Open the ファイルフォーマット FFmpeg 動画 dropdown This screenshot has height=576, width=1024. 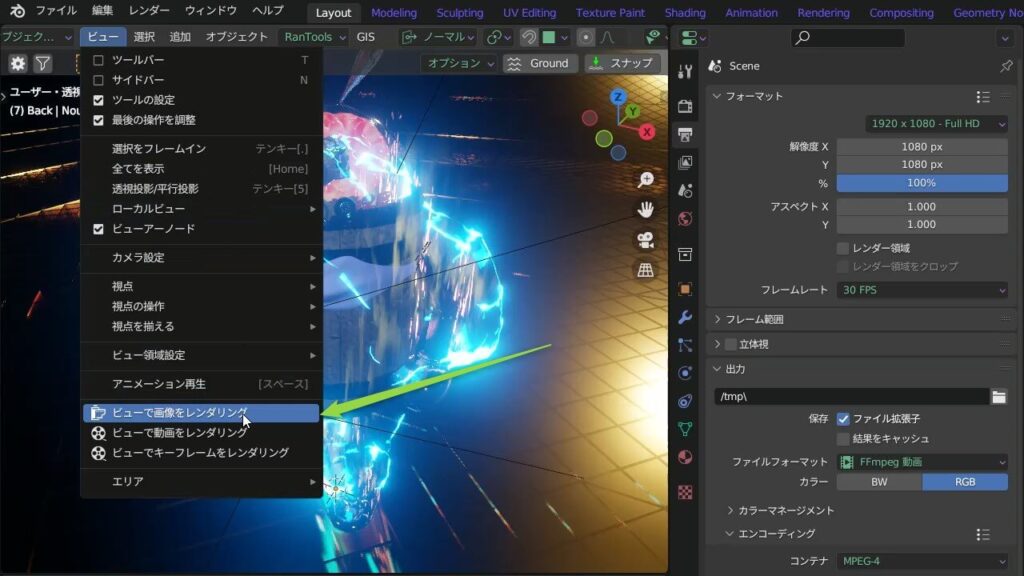click(922, 462)
